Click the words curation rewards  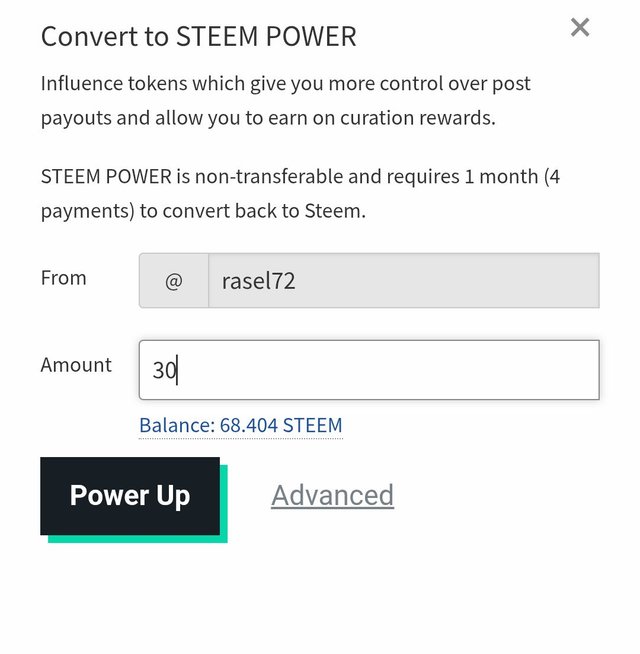418,118
